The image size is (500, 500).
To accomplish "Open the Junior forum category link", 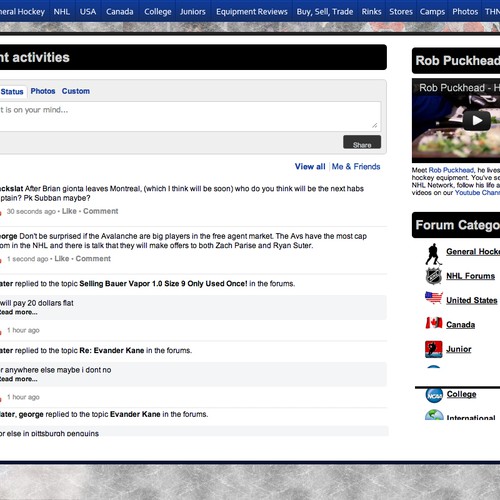I will 459,349.
